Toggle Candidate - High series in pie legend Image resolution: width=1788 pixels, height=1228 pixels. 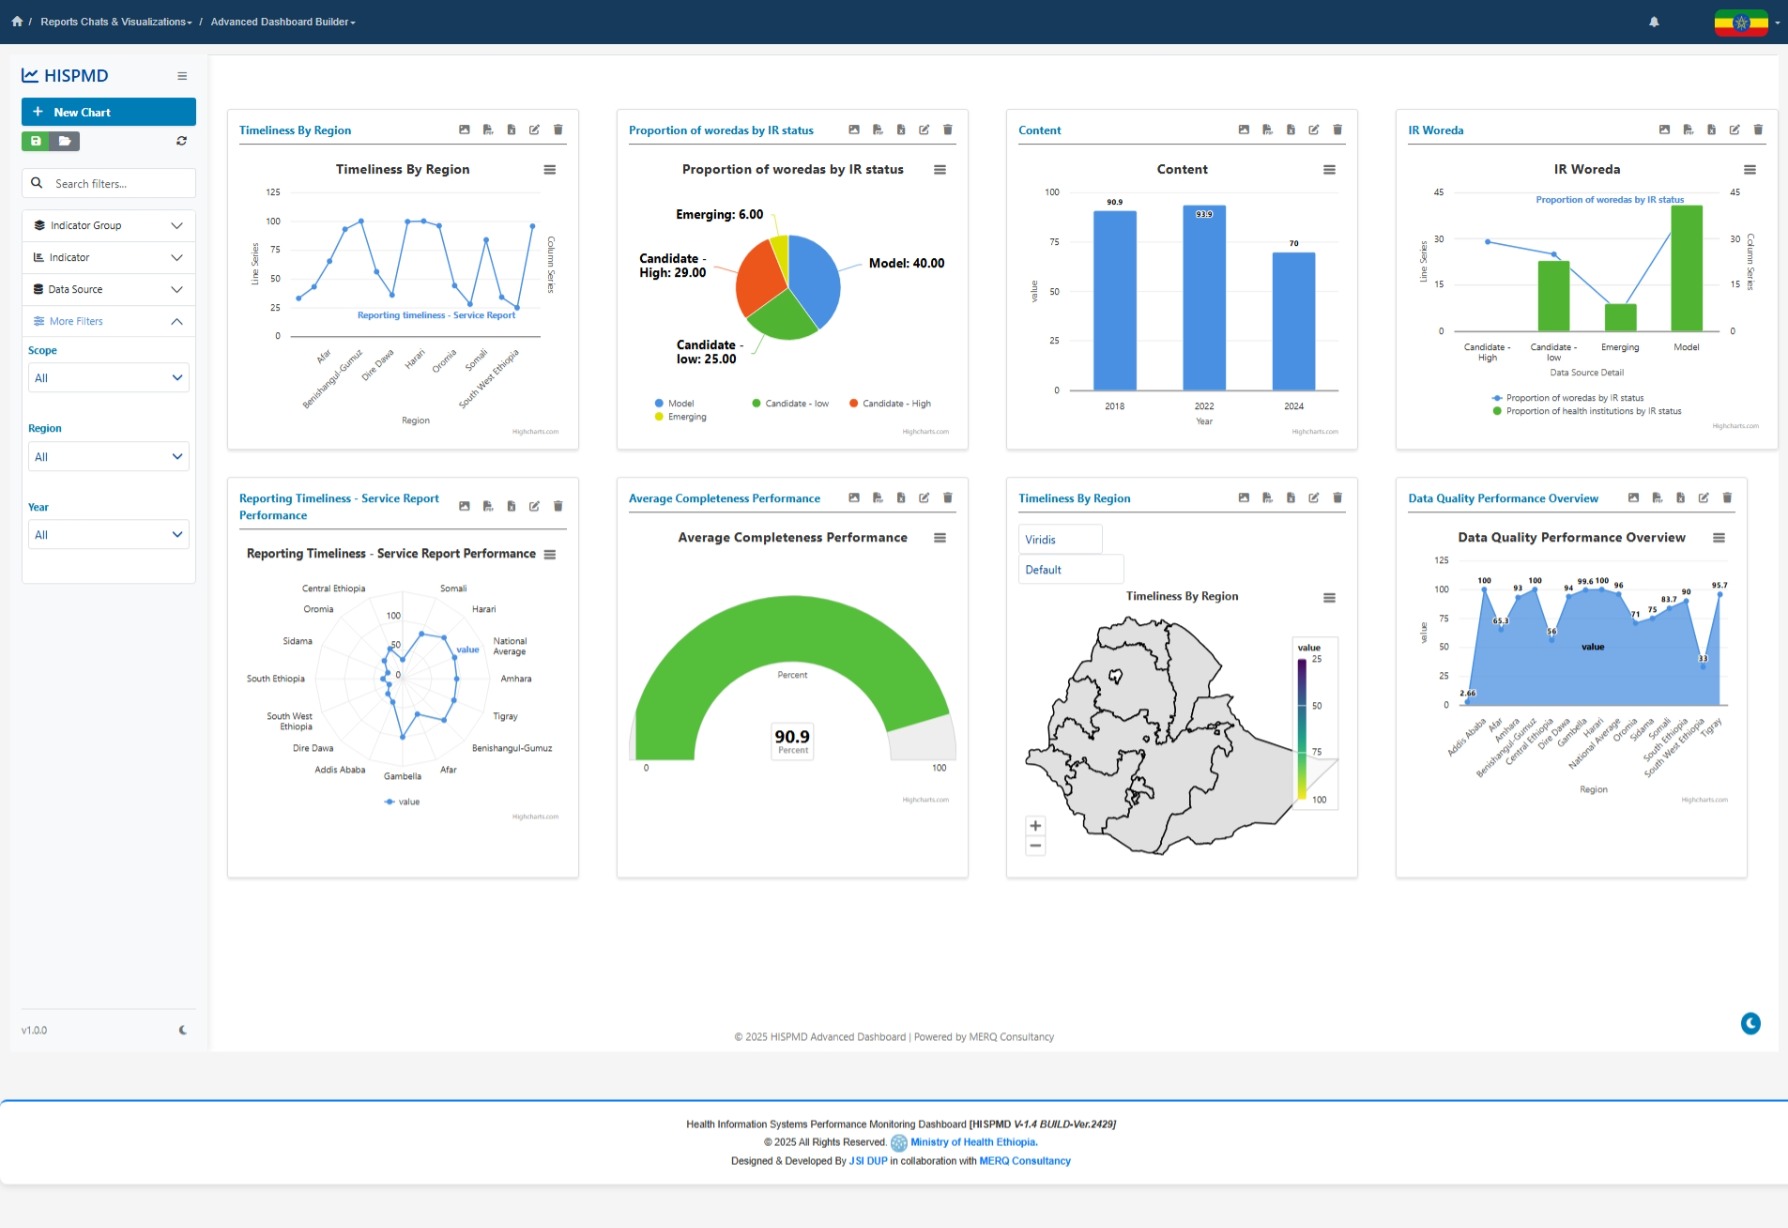click(x=889, y=404)
